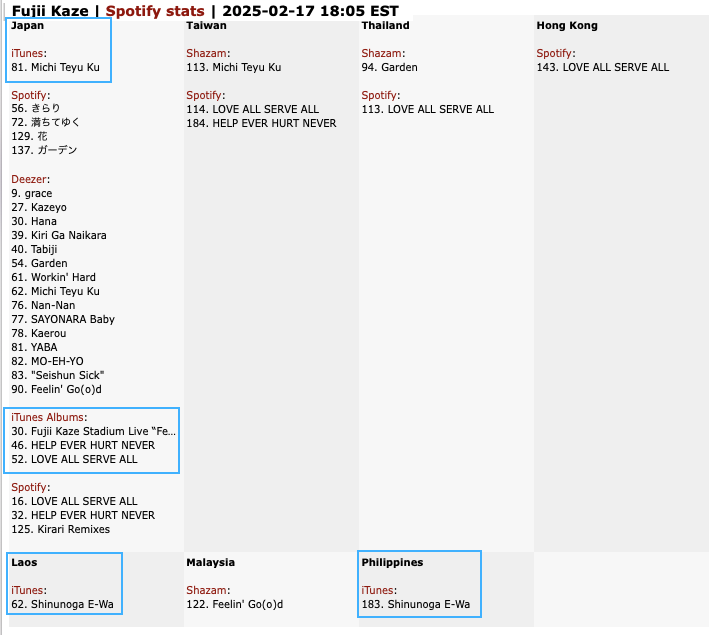711x635 pixels.
Task: Select "62. Shinunoga E-Wa" under Laos
Action: (63, 604)
